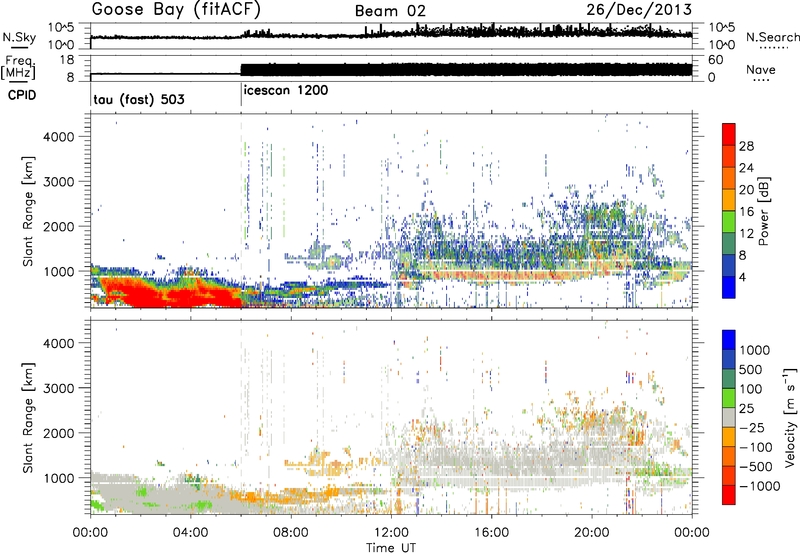Click the '20:00' time tick label
The image size is (800, 554).
592,533
